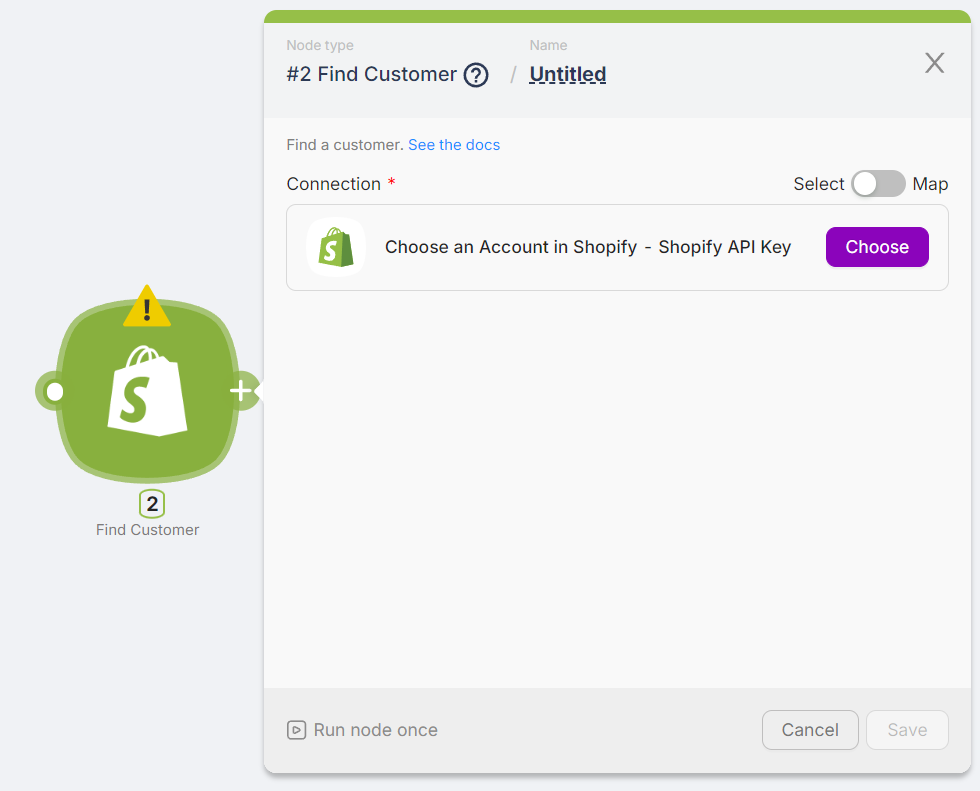Image resolution: width=980 pixels, height=791 pixels.
Task: Click the Map label next to the switch
Action: tap(930, 184)
